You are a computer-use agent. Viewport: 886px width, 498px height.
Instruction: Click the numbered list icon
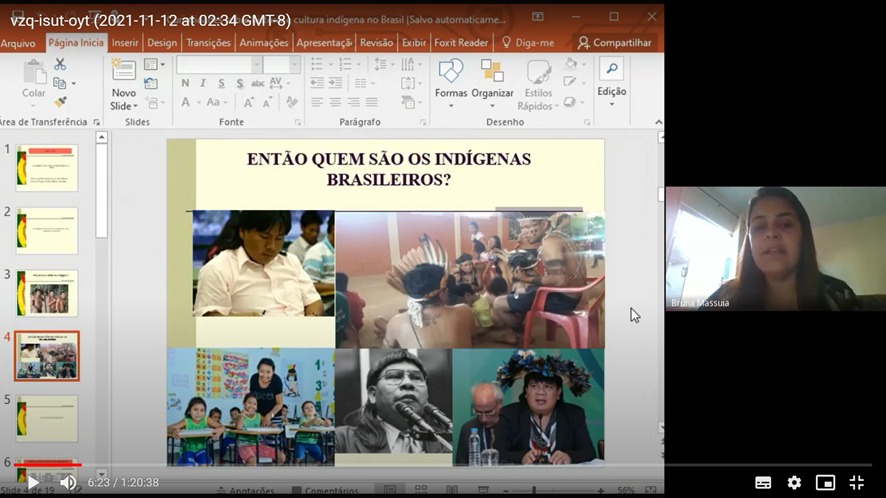click(x=345, y=64)
